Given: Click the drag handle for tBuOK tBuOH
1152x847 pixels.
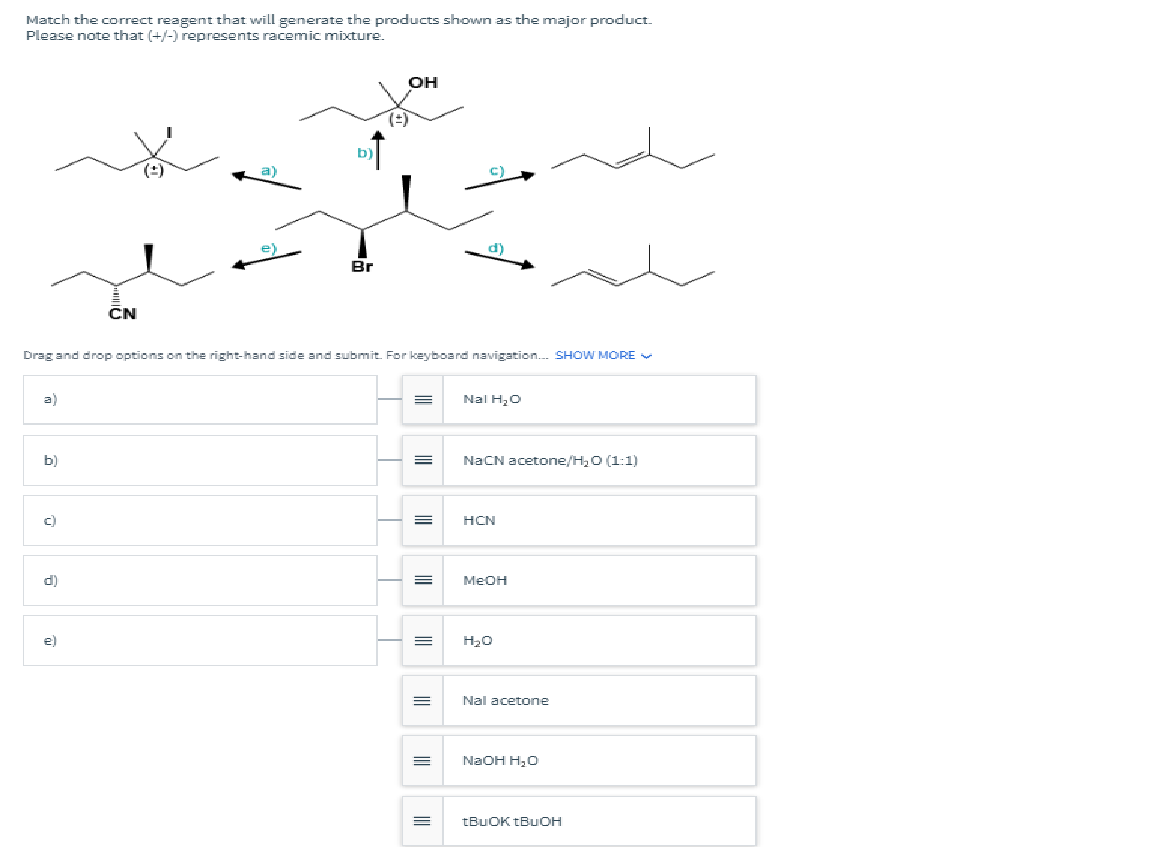Looking at the screenshot, I should pos(422,820).
